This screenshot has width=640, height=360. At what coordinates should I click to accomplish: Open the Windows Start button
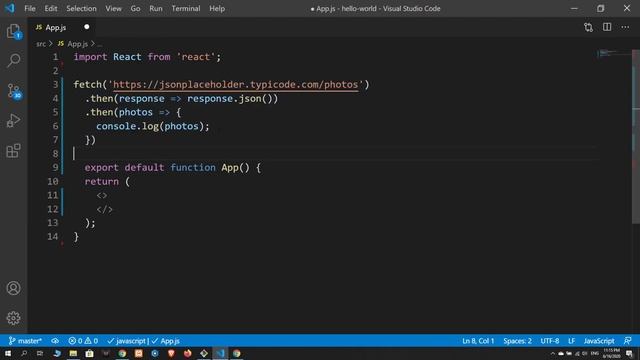pos(8,353)
